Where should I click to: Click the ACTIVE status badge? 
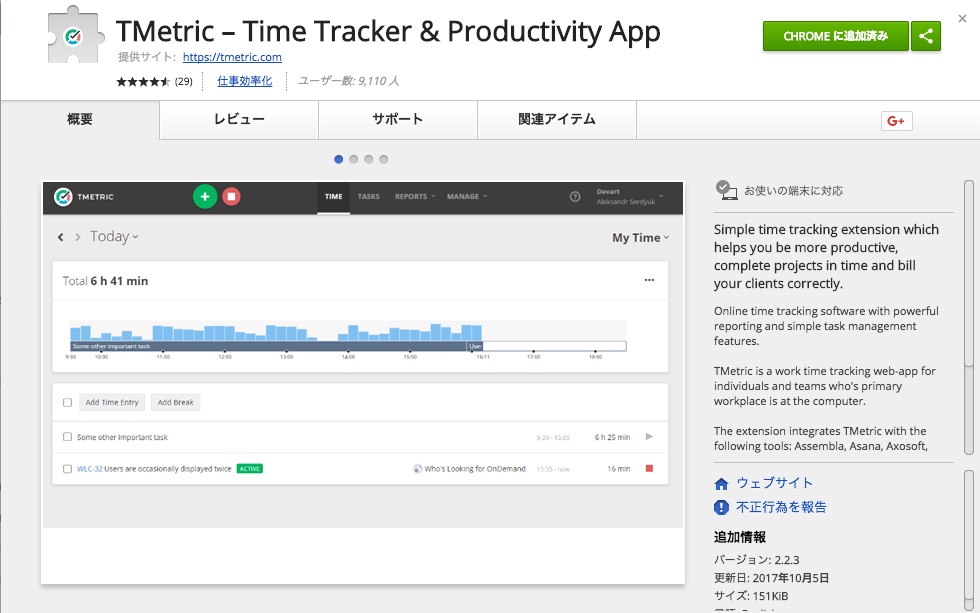point(249,469)
